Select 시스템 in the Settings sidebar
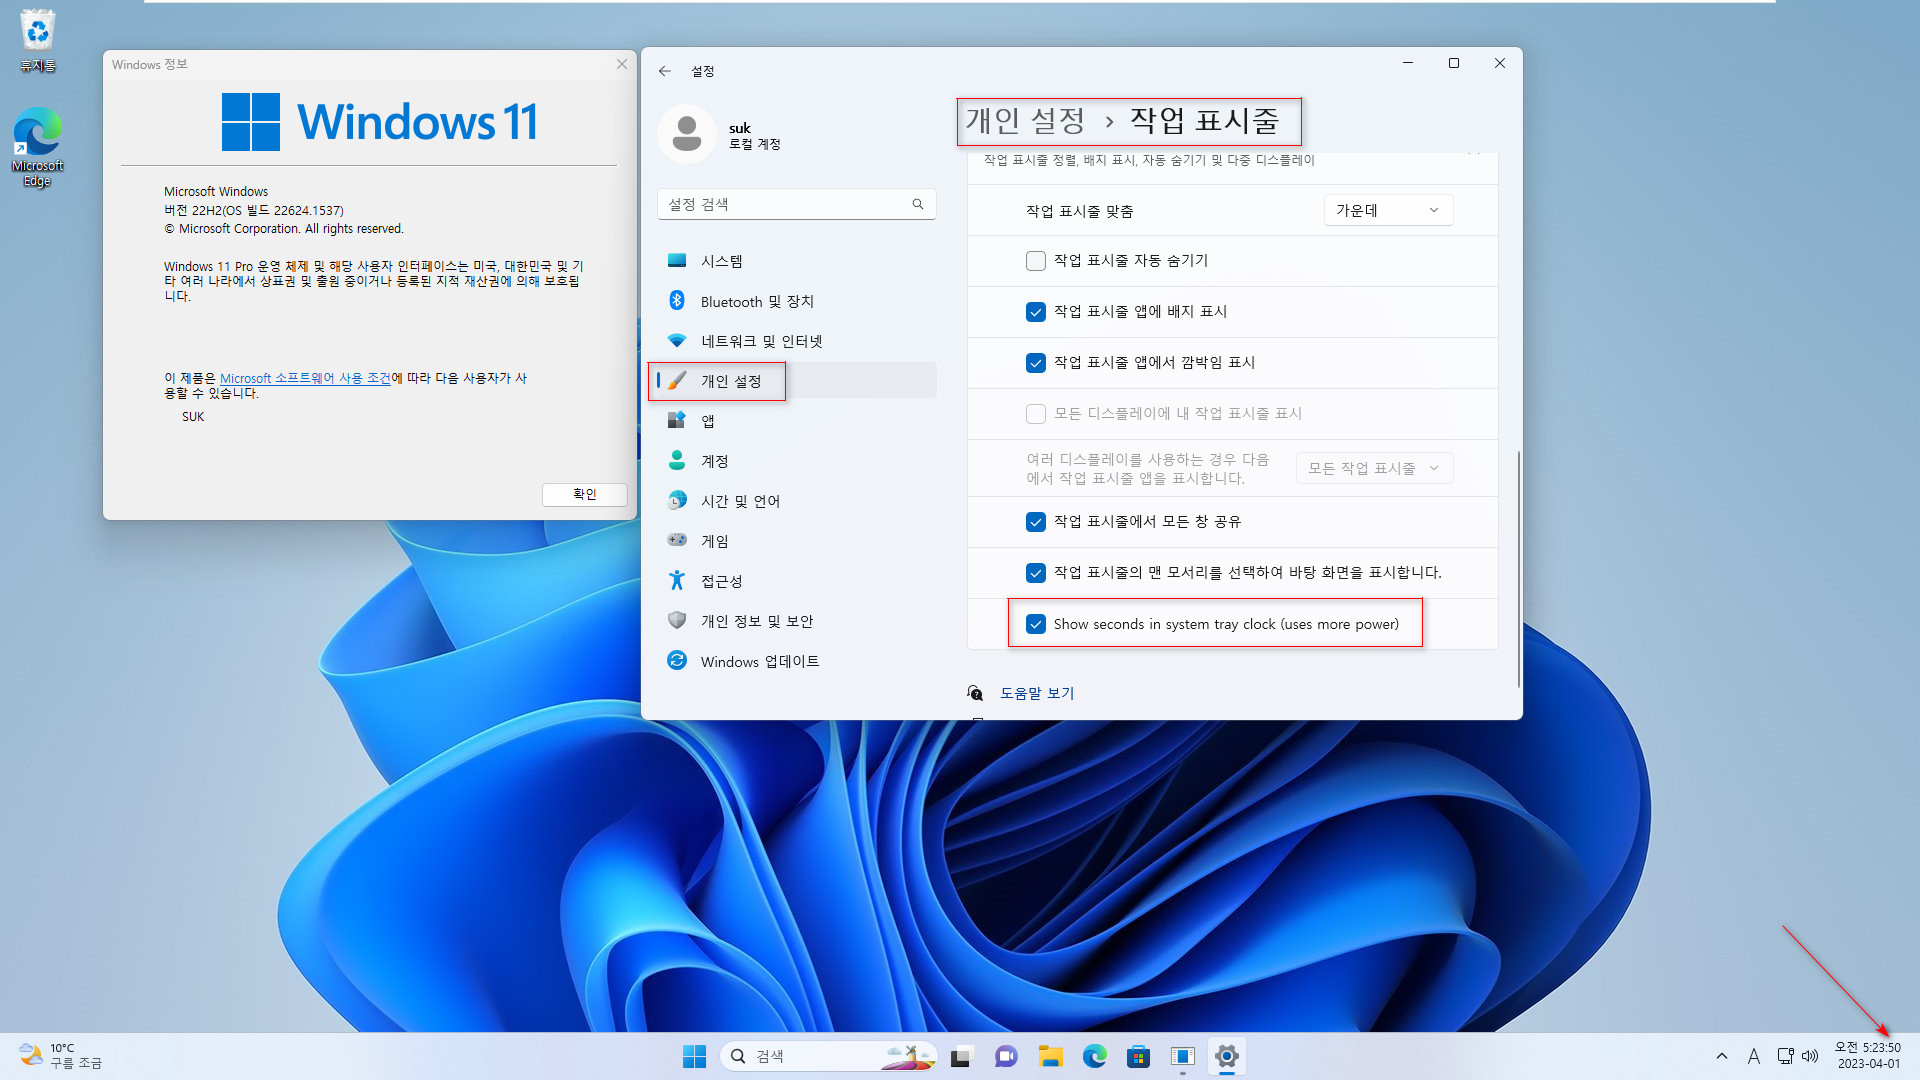Image resolution: width=1920 pixels, height=1080 pixels. [797, 261]
